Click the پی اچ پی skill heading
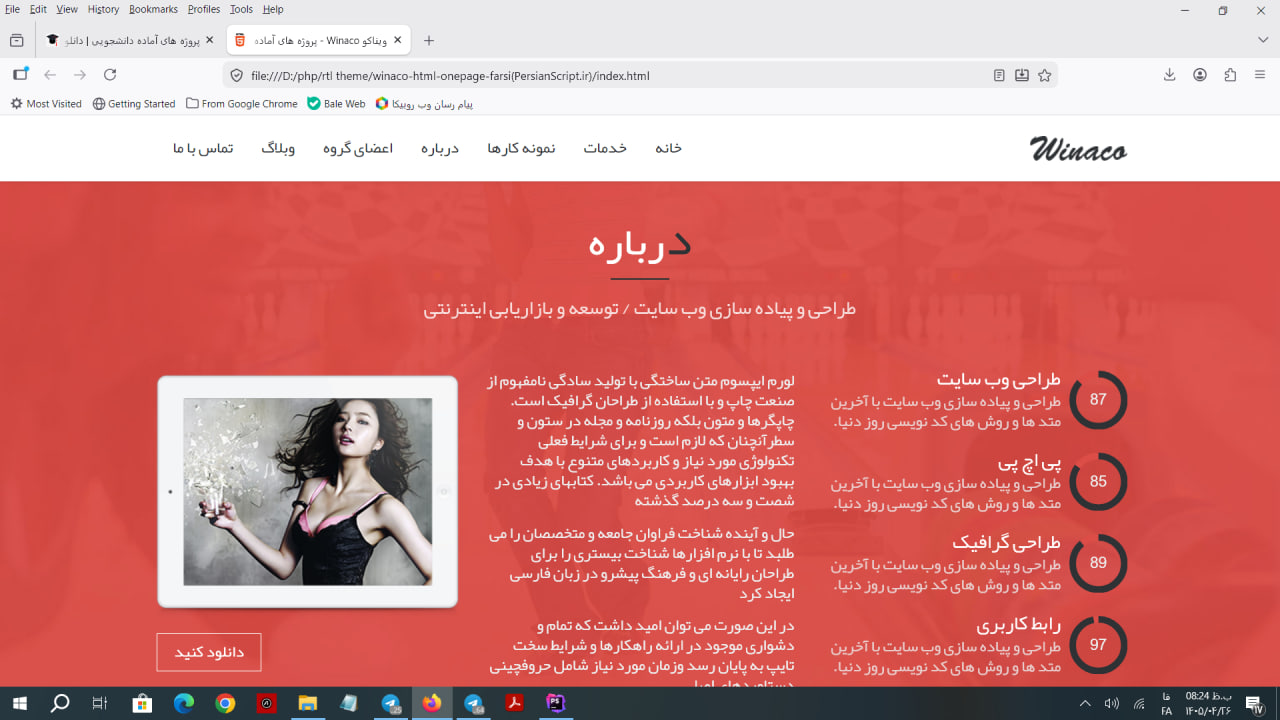 pos(1029,463)
